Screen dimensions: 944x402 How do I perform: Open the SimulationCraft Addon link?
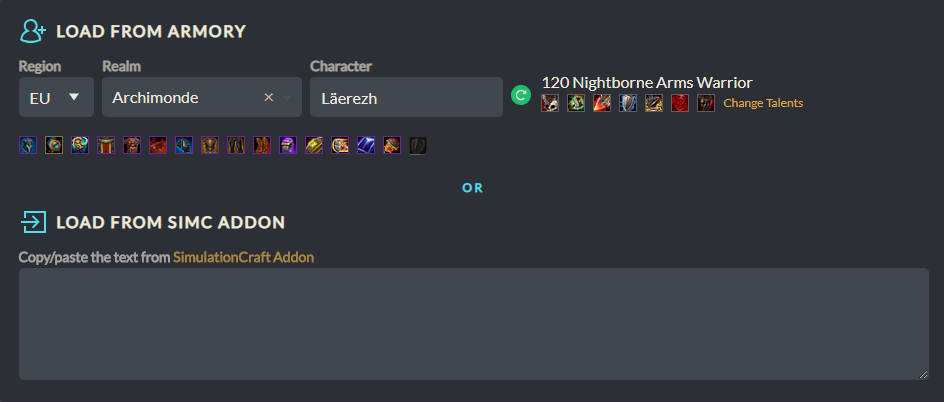click(x=243, y=257)
